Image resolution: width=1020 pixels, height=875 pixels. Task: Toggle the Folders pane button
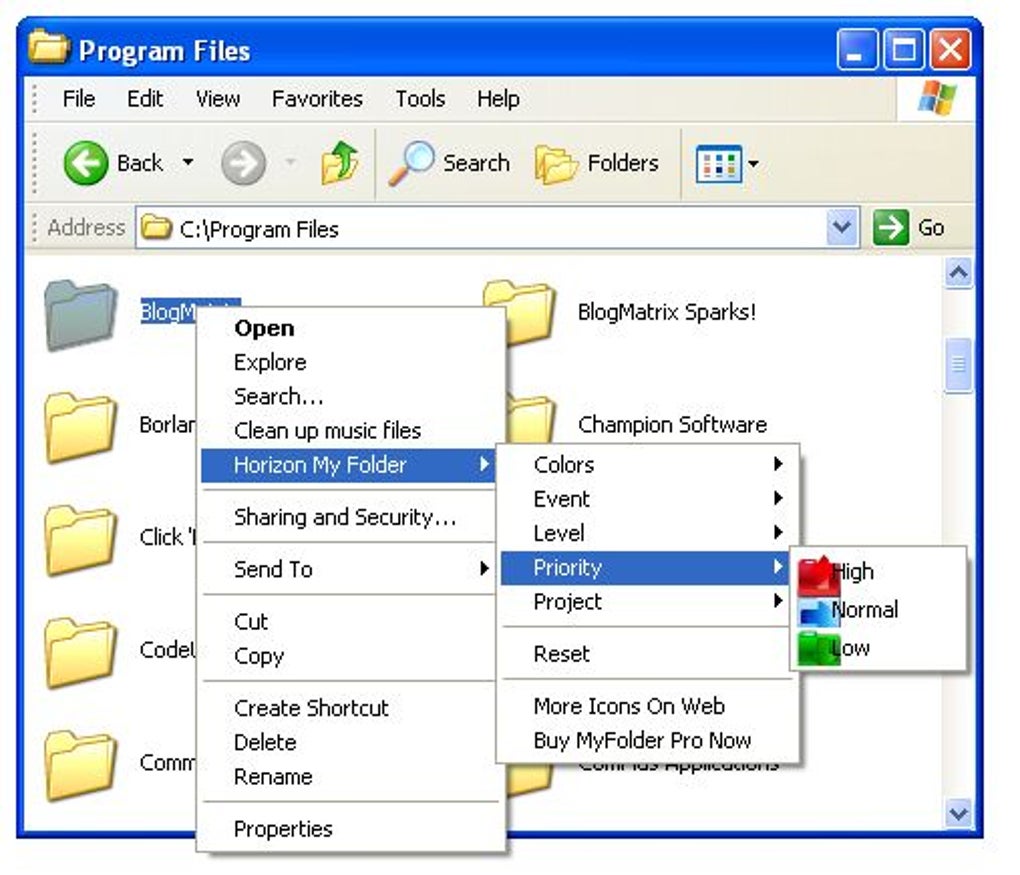[x=597, y=163]
